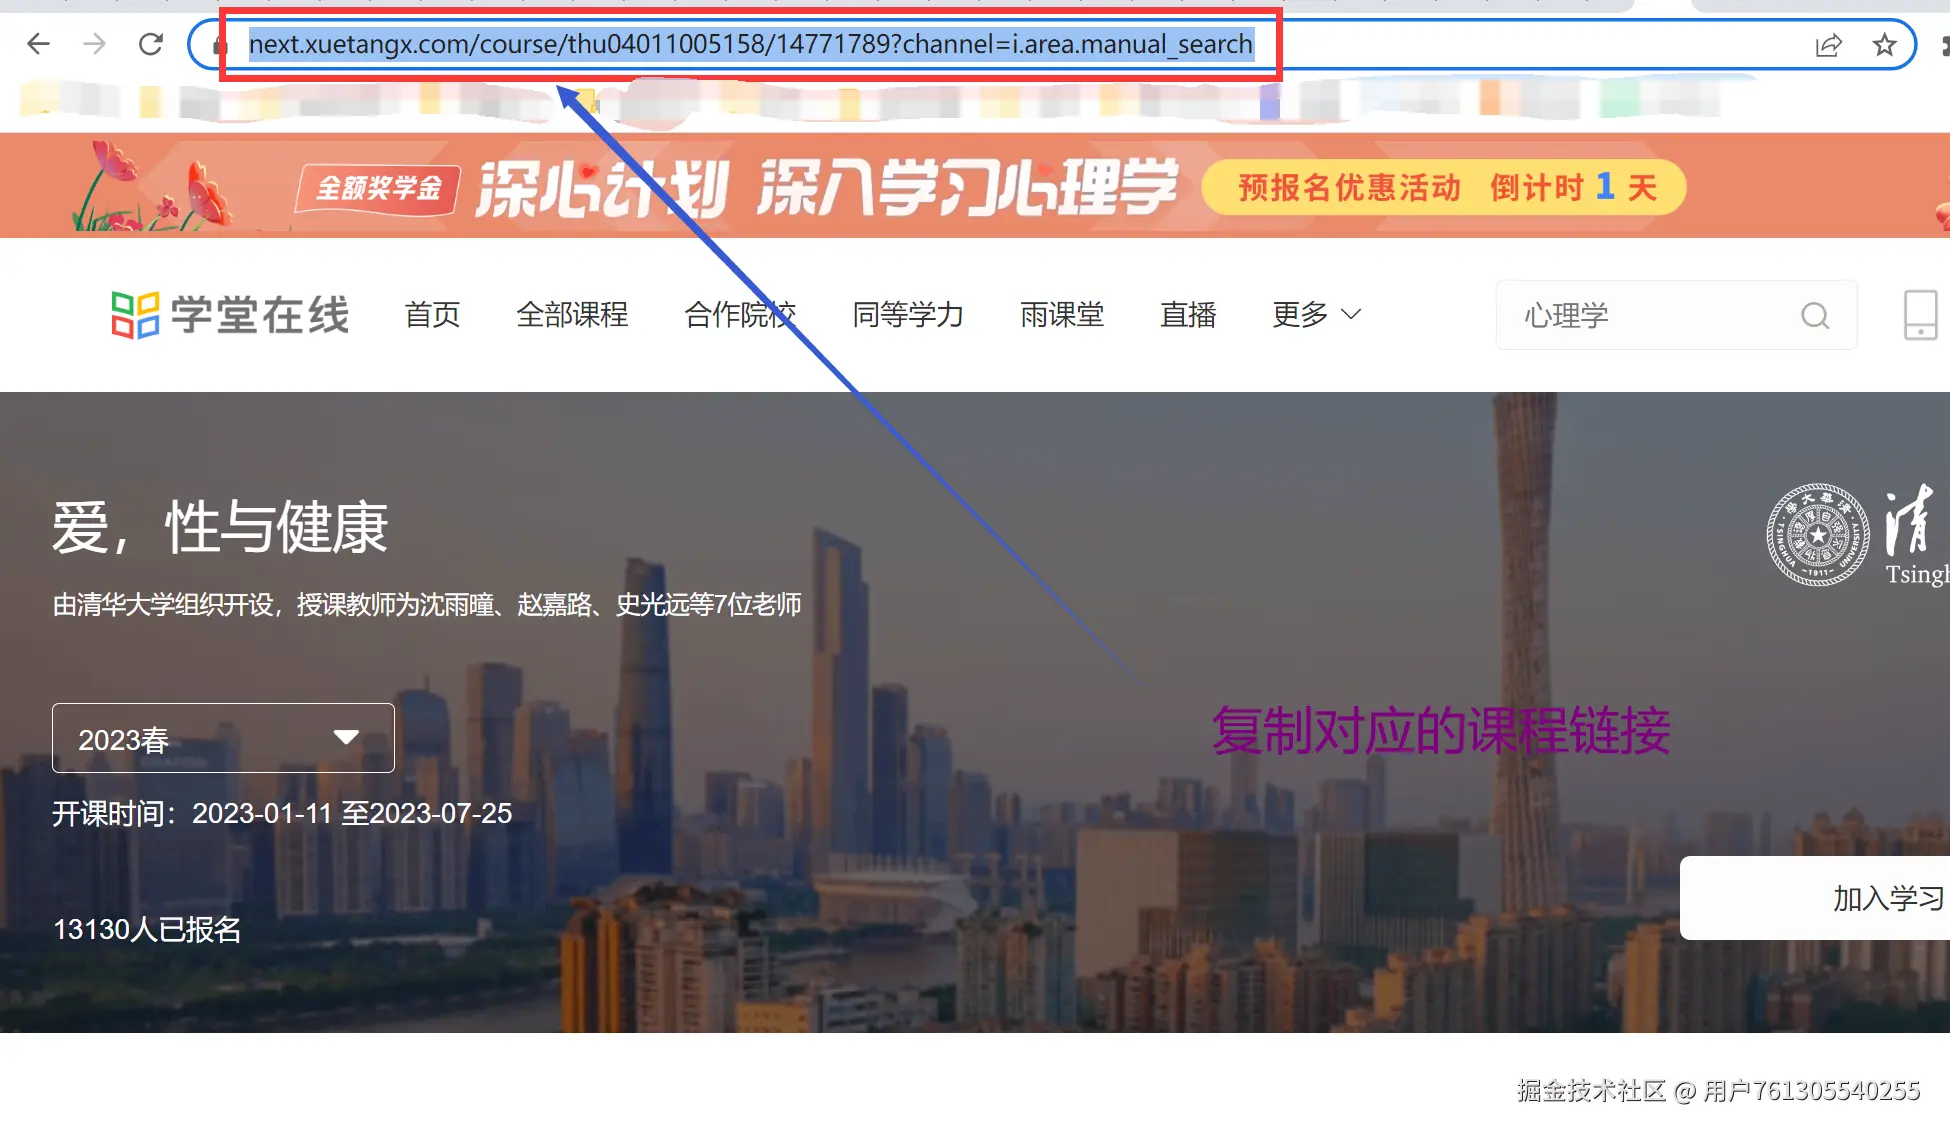Open 同等学力 navigation item
Image resolution: width=1950 pixels, height=1134 pixels.
click(907, 315)
